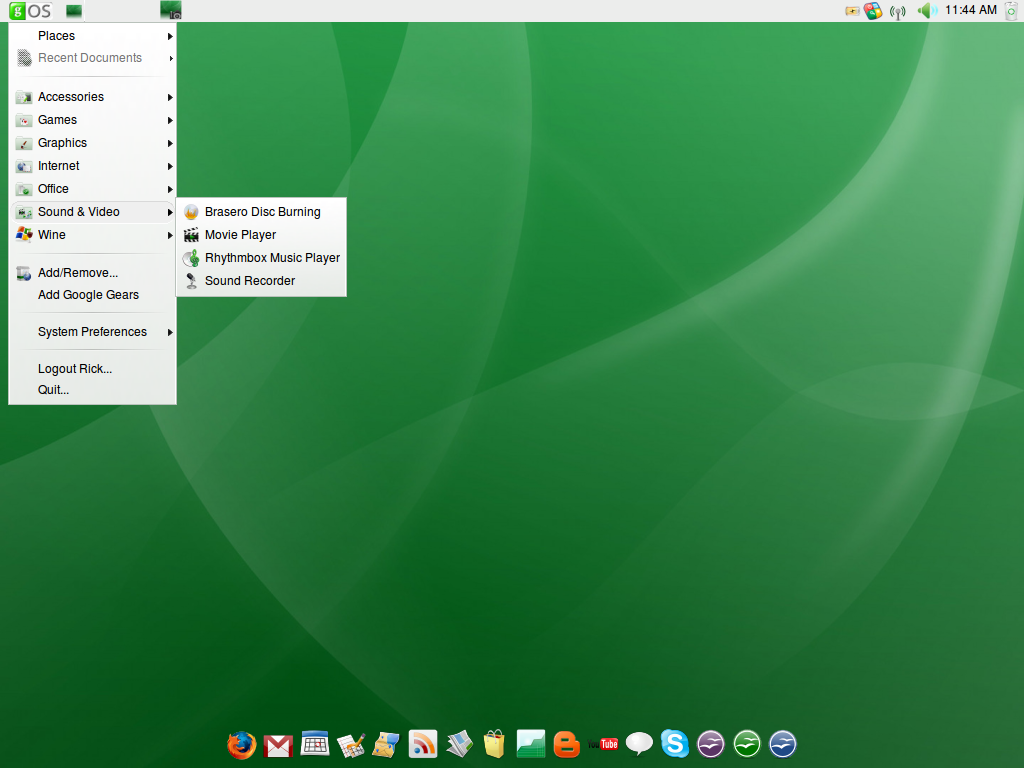Launch Skype from the dock
The width and height of the screenshot is (1024, 768).
(x=675, y=743)
